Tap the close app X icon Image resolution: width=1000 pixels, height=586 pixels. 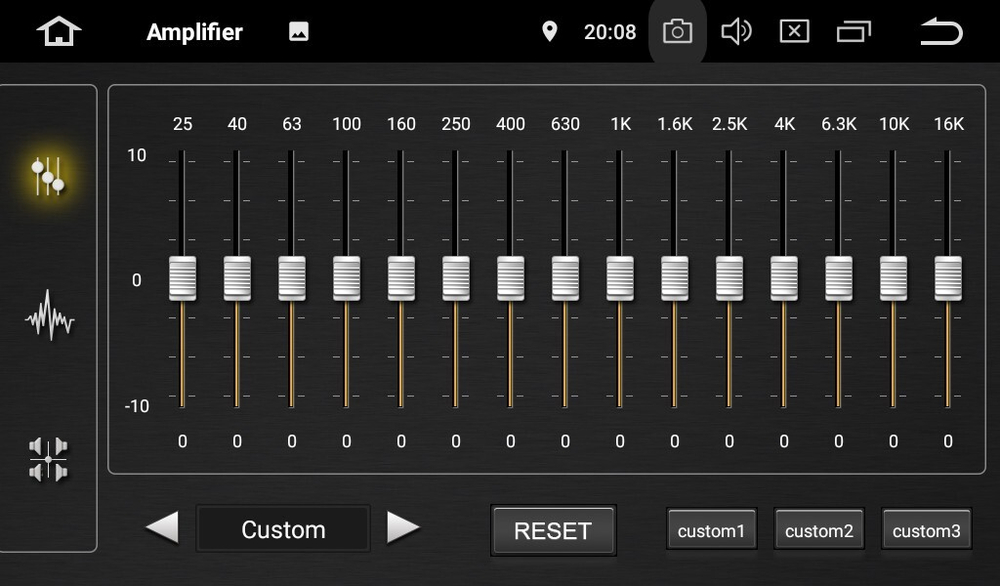click(x=794, y=32)
